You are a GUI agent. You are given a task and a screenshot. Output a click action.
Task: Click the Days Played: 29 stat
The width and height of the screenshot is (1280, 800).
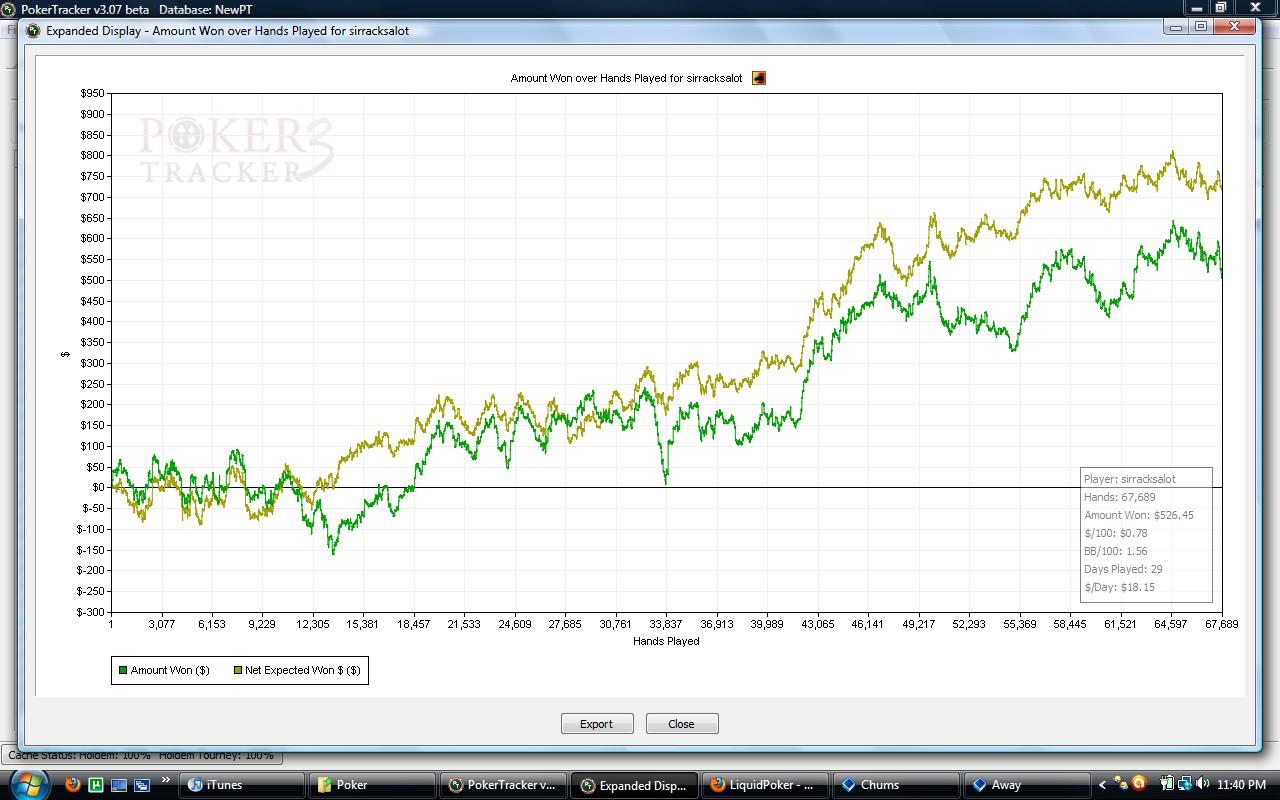[x=1123, y=569]
